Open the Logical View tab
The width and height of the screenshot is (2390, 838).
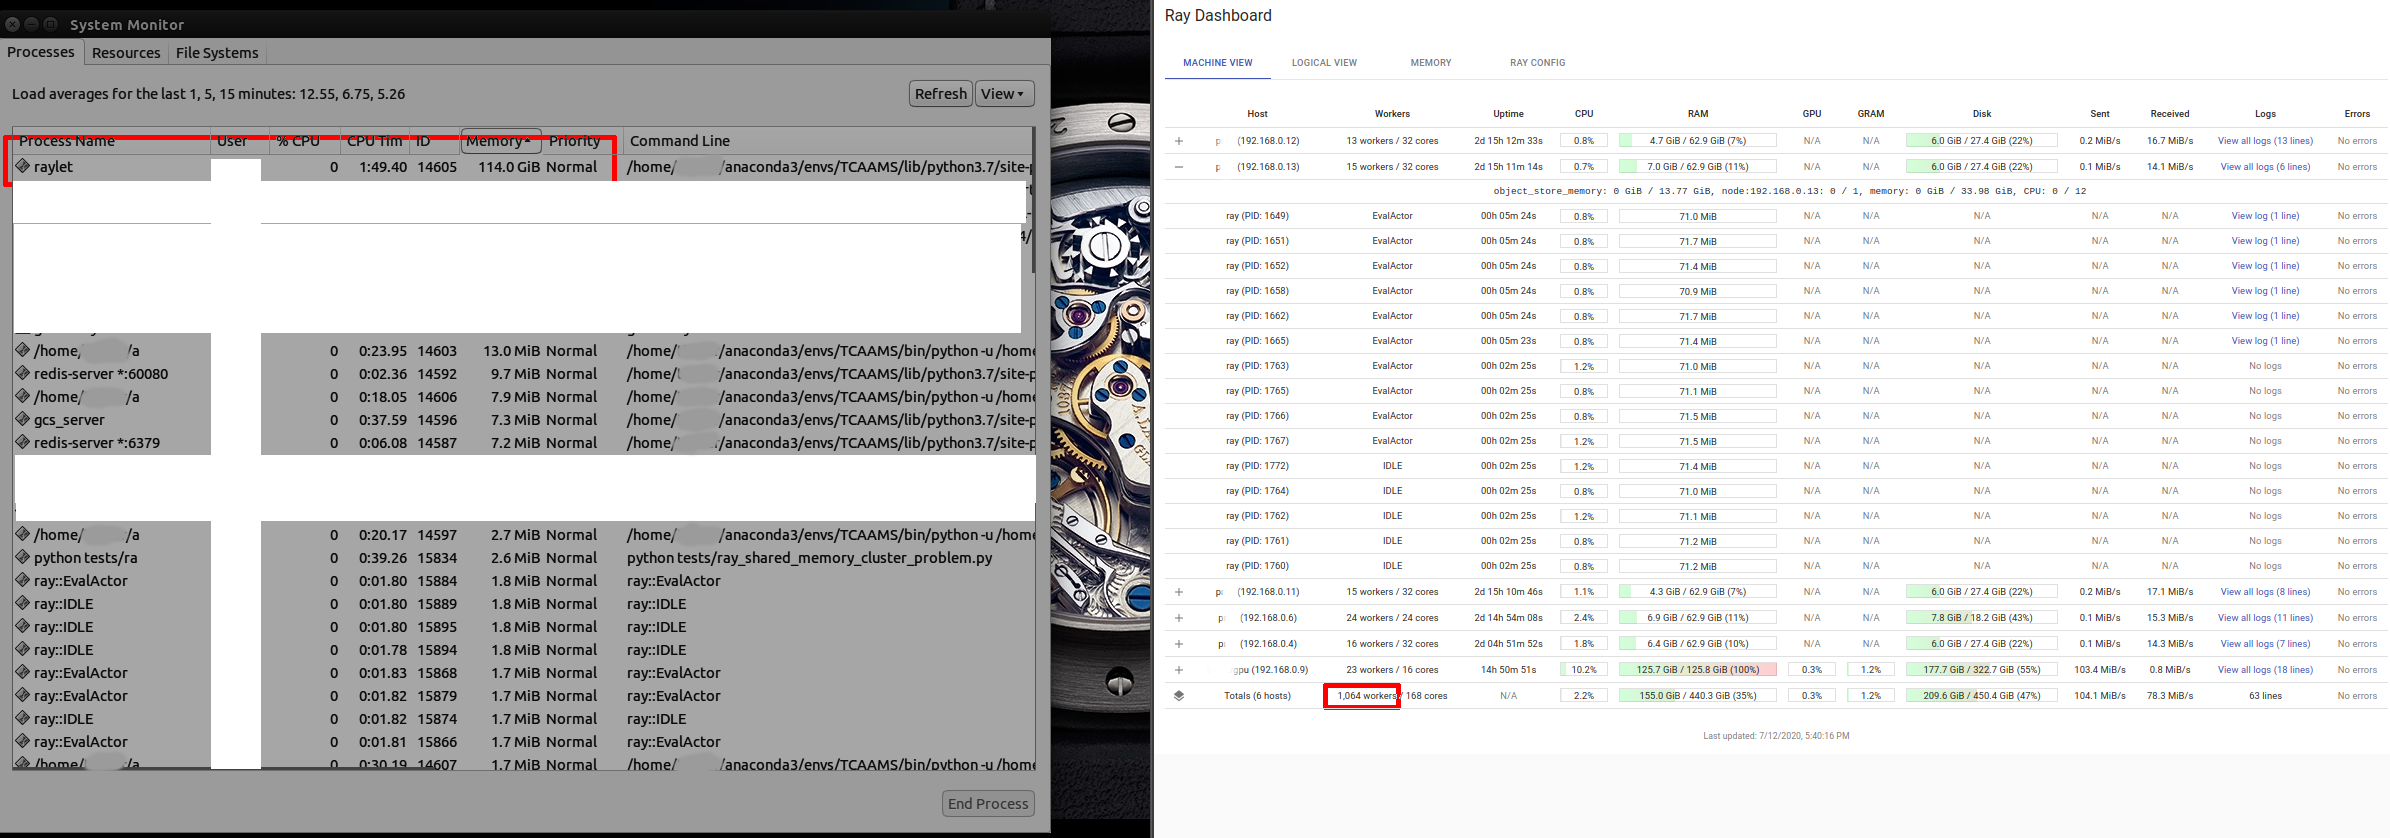pos(1324,63)
